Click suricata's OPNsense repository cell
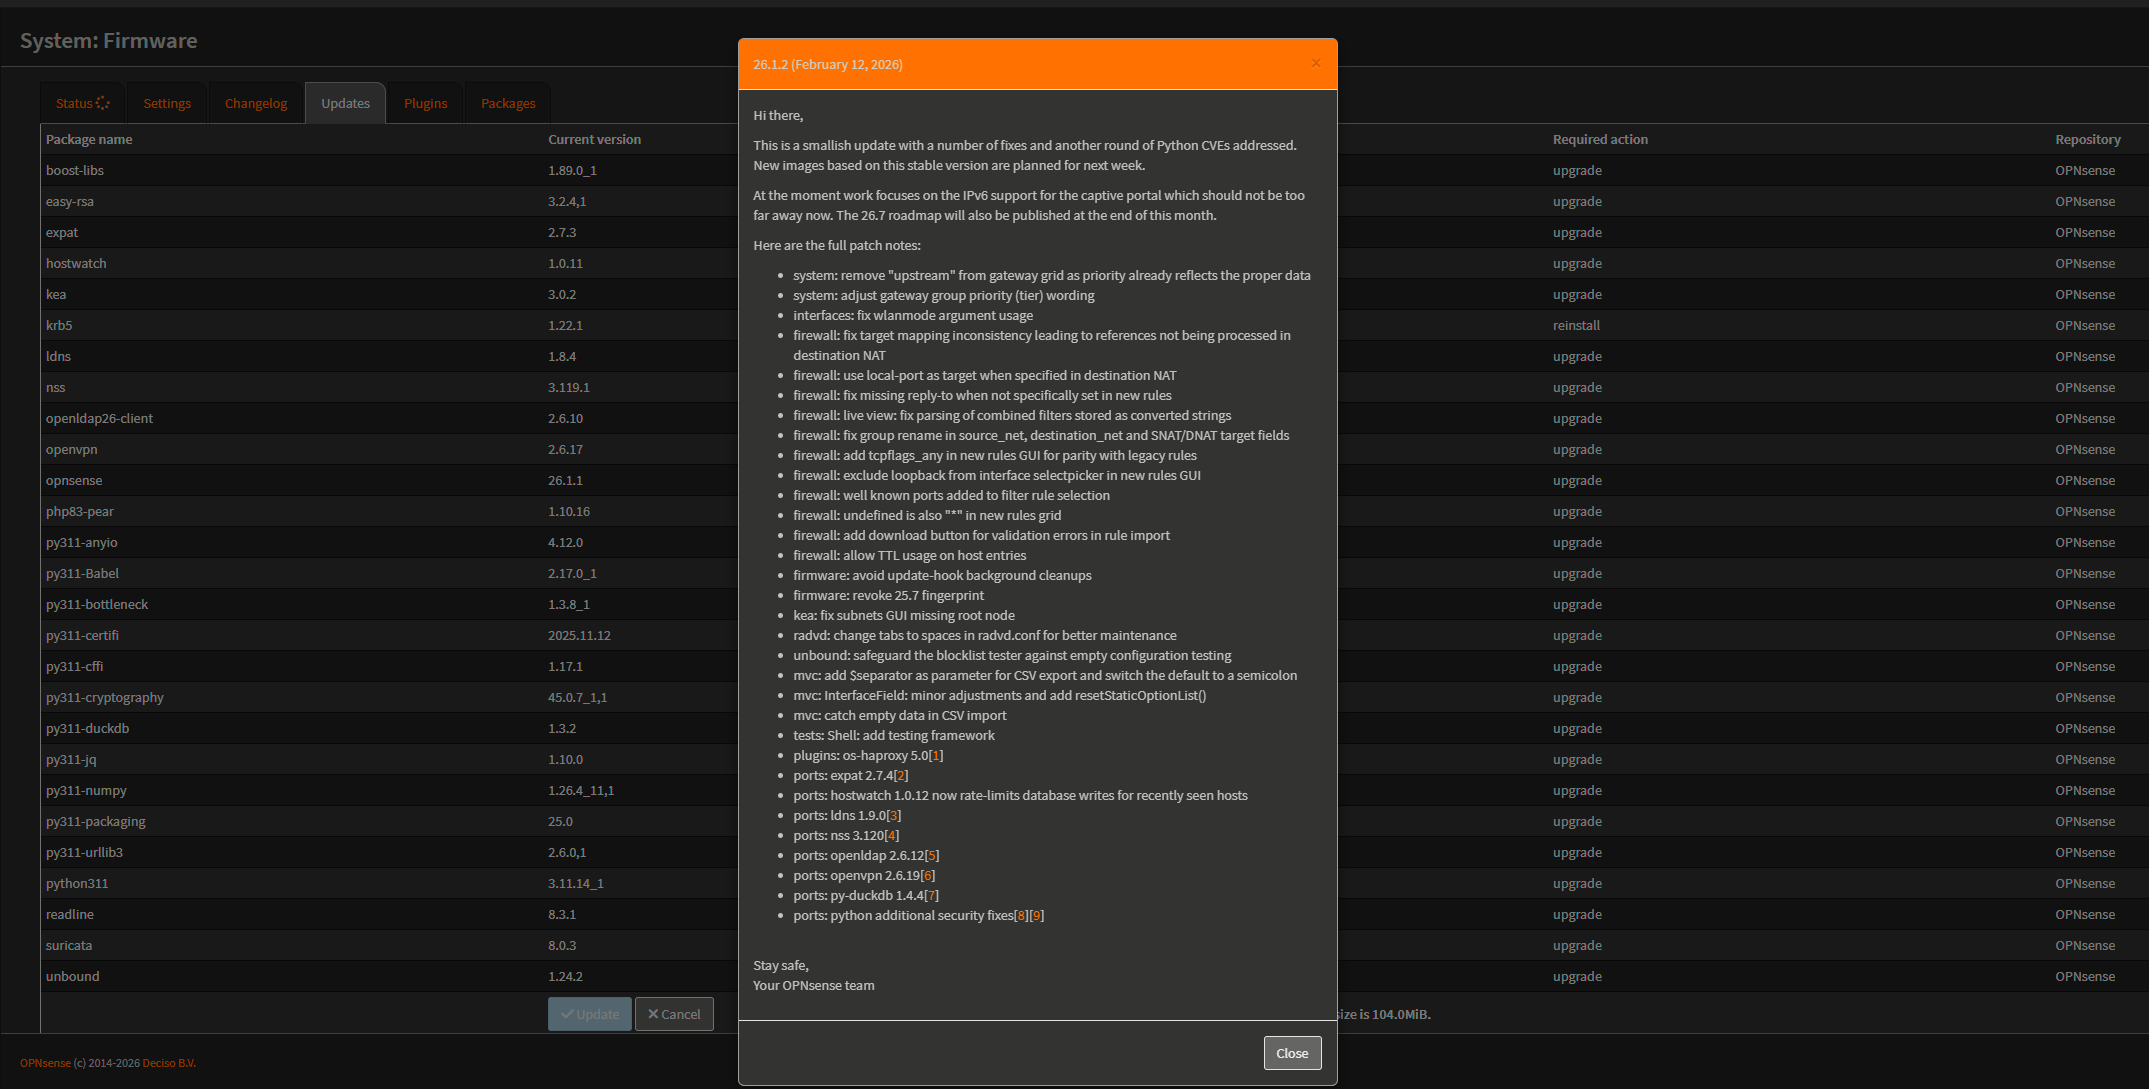This screenshot has width=2149, height=1089. (2085, 945)
